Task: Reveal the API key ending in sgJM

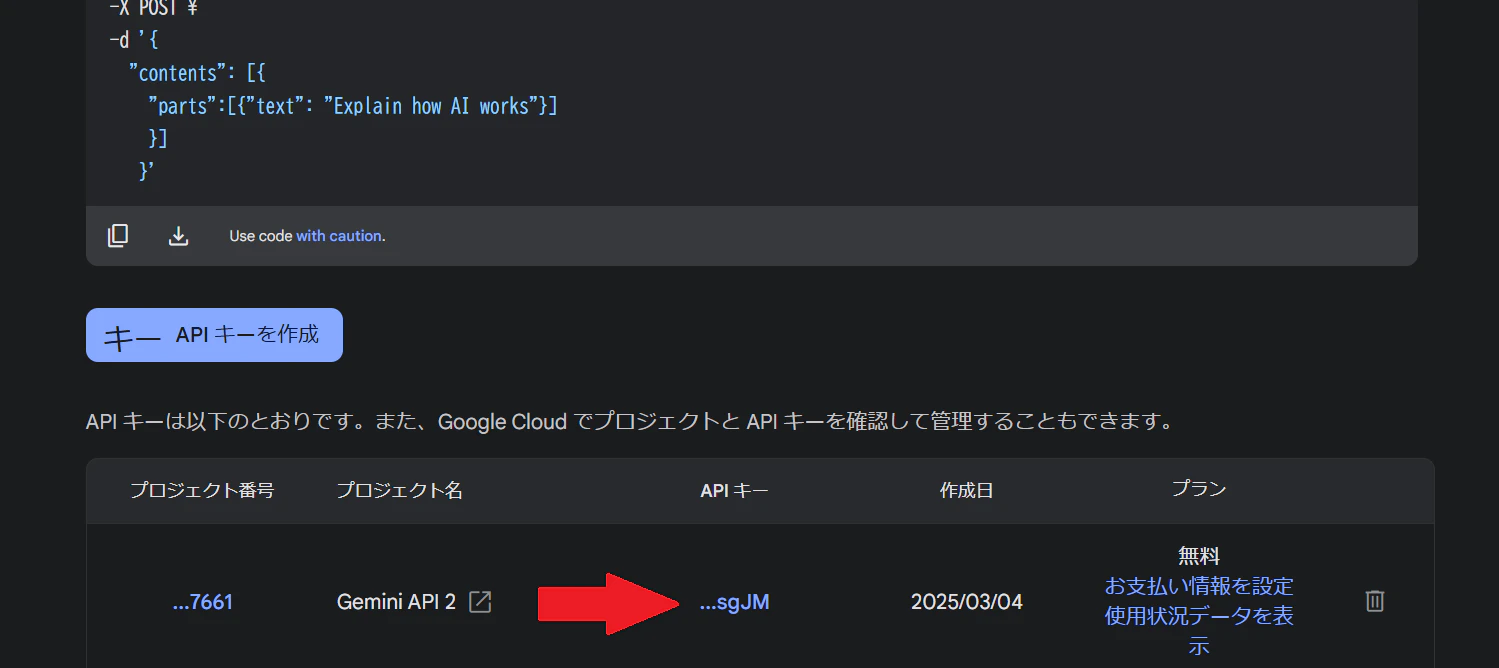Action: coord(734,602)
